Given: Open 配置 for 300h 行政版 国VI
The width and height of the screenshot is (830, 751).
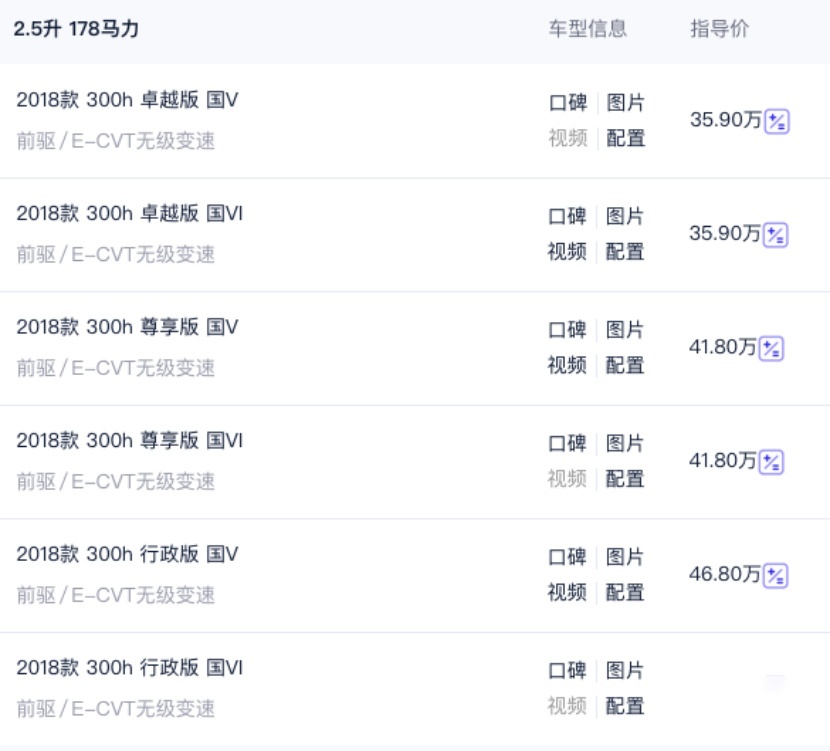Looking at the screenshot, I should [x=625, y=706].
